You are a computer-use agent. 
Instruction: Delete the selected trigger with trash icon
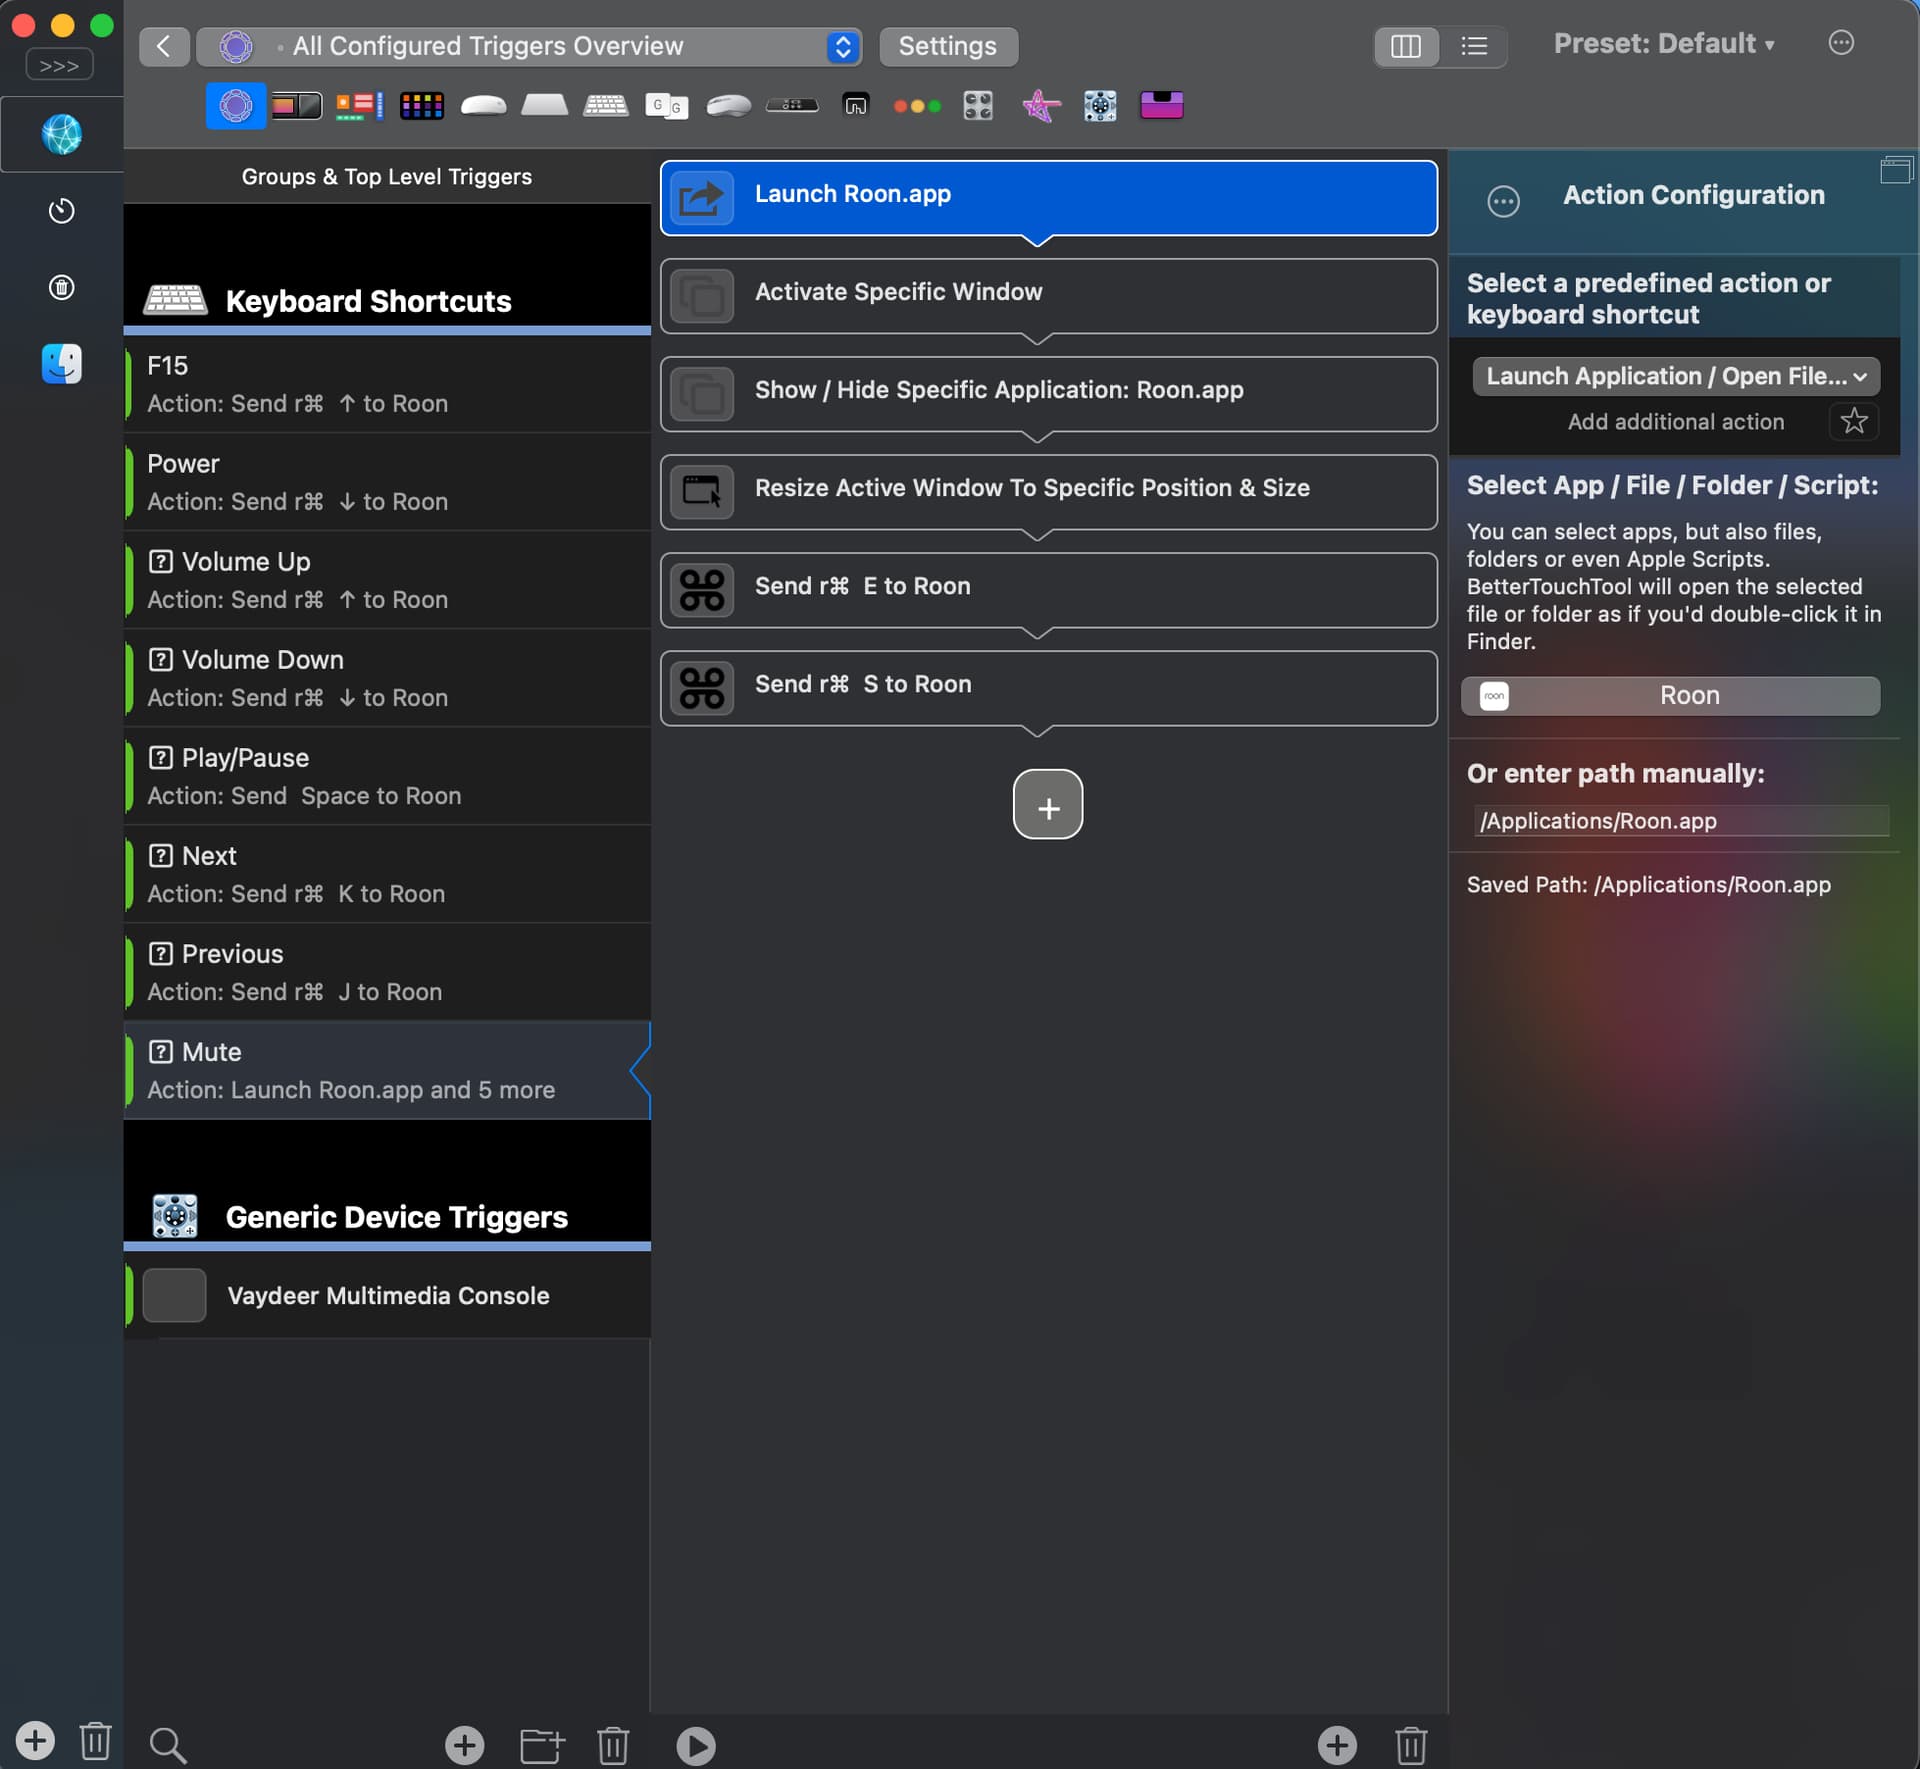point(613,1746)
